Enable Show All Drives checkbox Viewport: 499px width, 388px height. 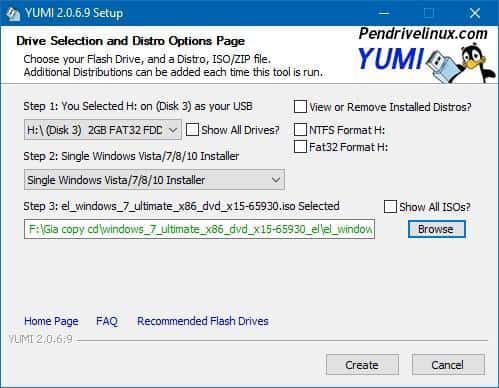pyautogui.click(x=192, y=130)
